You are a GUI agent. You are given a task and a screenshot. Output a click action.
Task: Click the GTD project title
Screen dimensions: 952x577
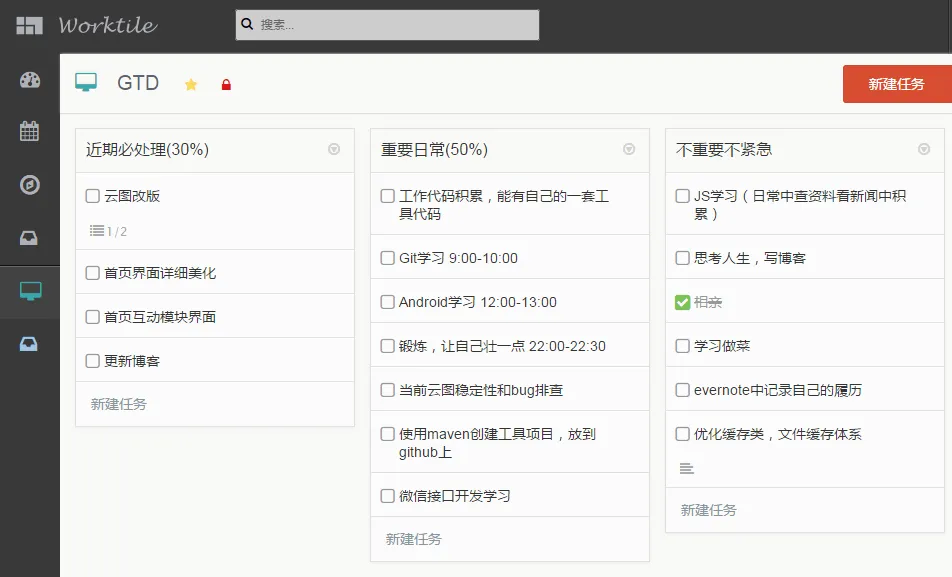tap(138, 83)
